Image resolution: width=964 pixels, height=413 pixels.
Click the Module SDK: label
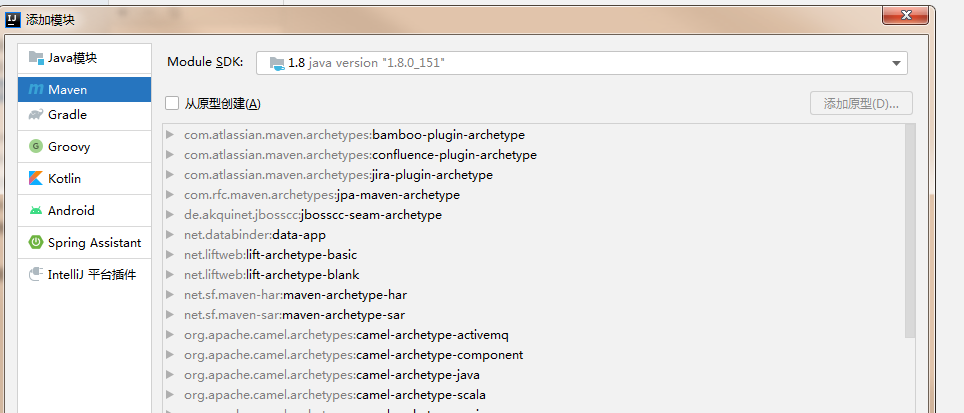click(x=205, y=62)
